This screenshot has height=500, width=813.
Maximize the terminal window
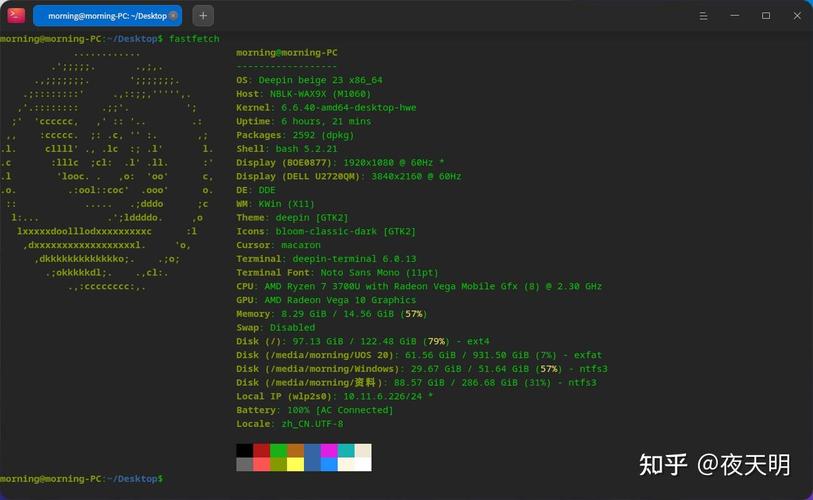click(x=766, y=15)
